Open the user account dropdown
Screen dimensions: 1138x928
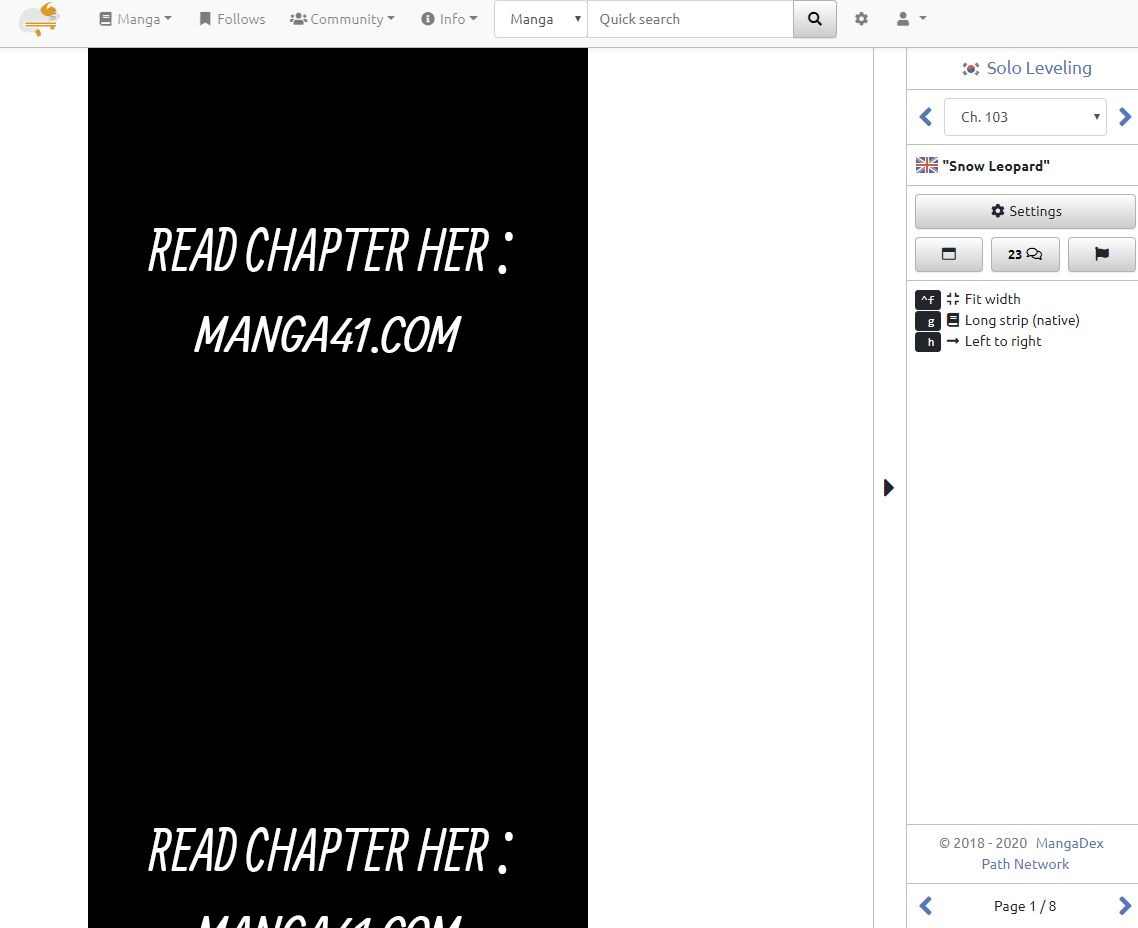(x=909, y=18)
